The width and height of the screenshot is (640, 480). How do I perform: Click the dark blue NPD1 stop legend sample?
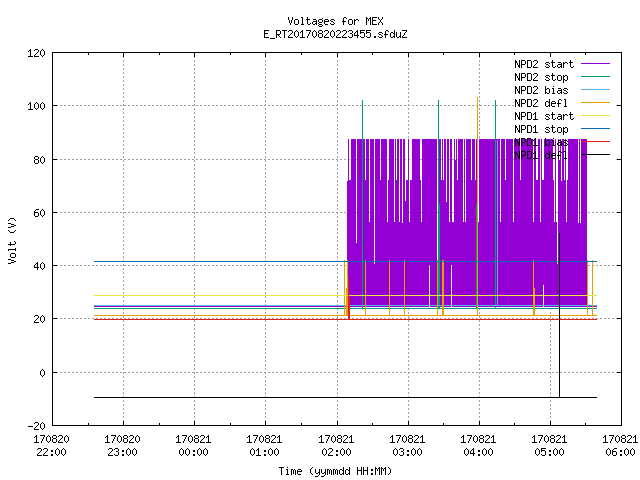click(x=596, y=129)
